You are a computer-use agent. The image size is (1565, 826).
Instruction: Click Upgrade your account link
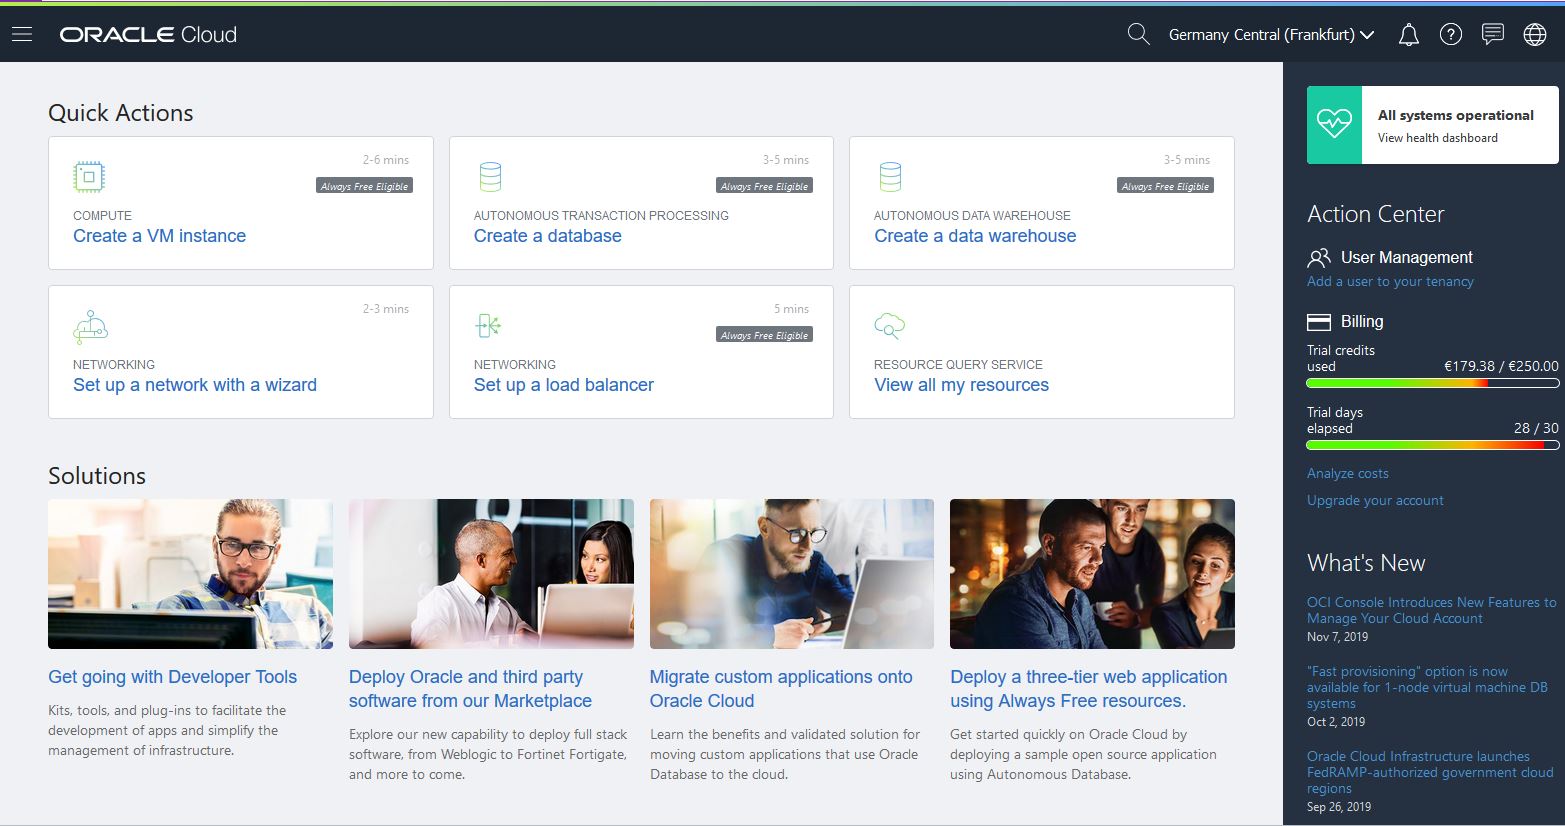[x=1374, y=500]
